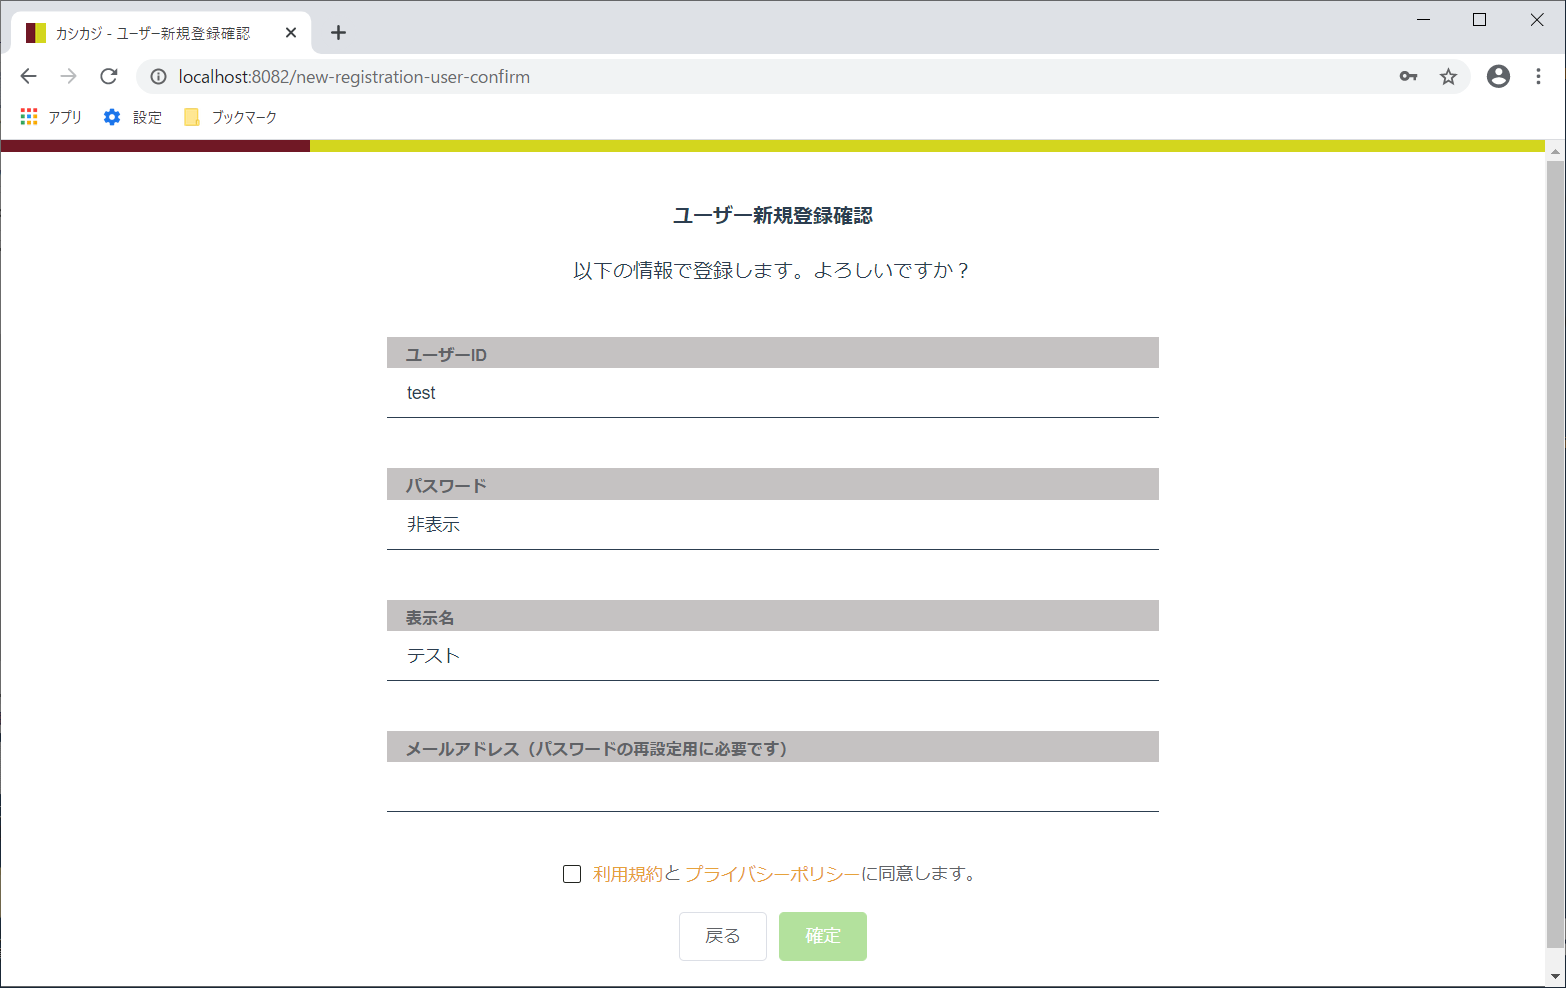Open ブックマーク folder in bookmarks bar
Viewport: 1566px width, 988px height.
coord(231,117)
